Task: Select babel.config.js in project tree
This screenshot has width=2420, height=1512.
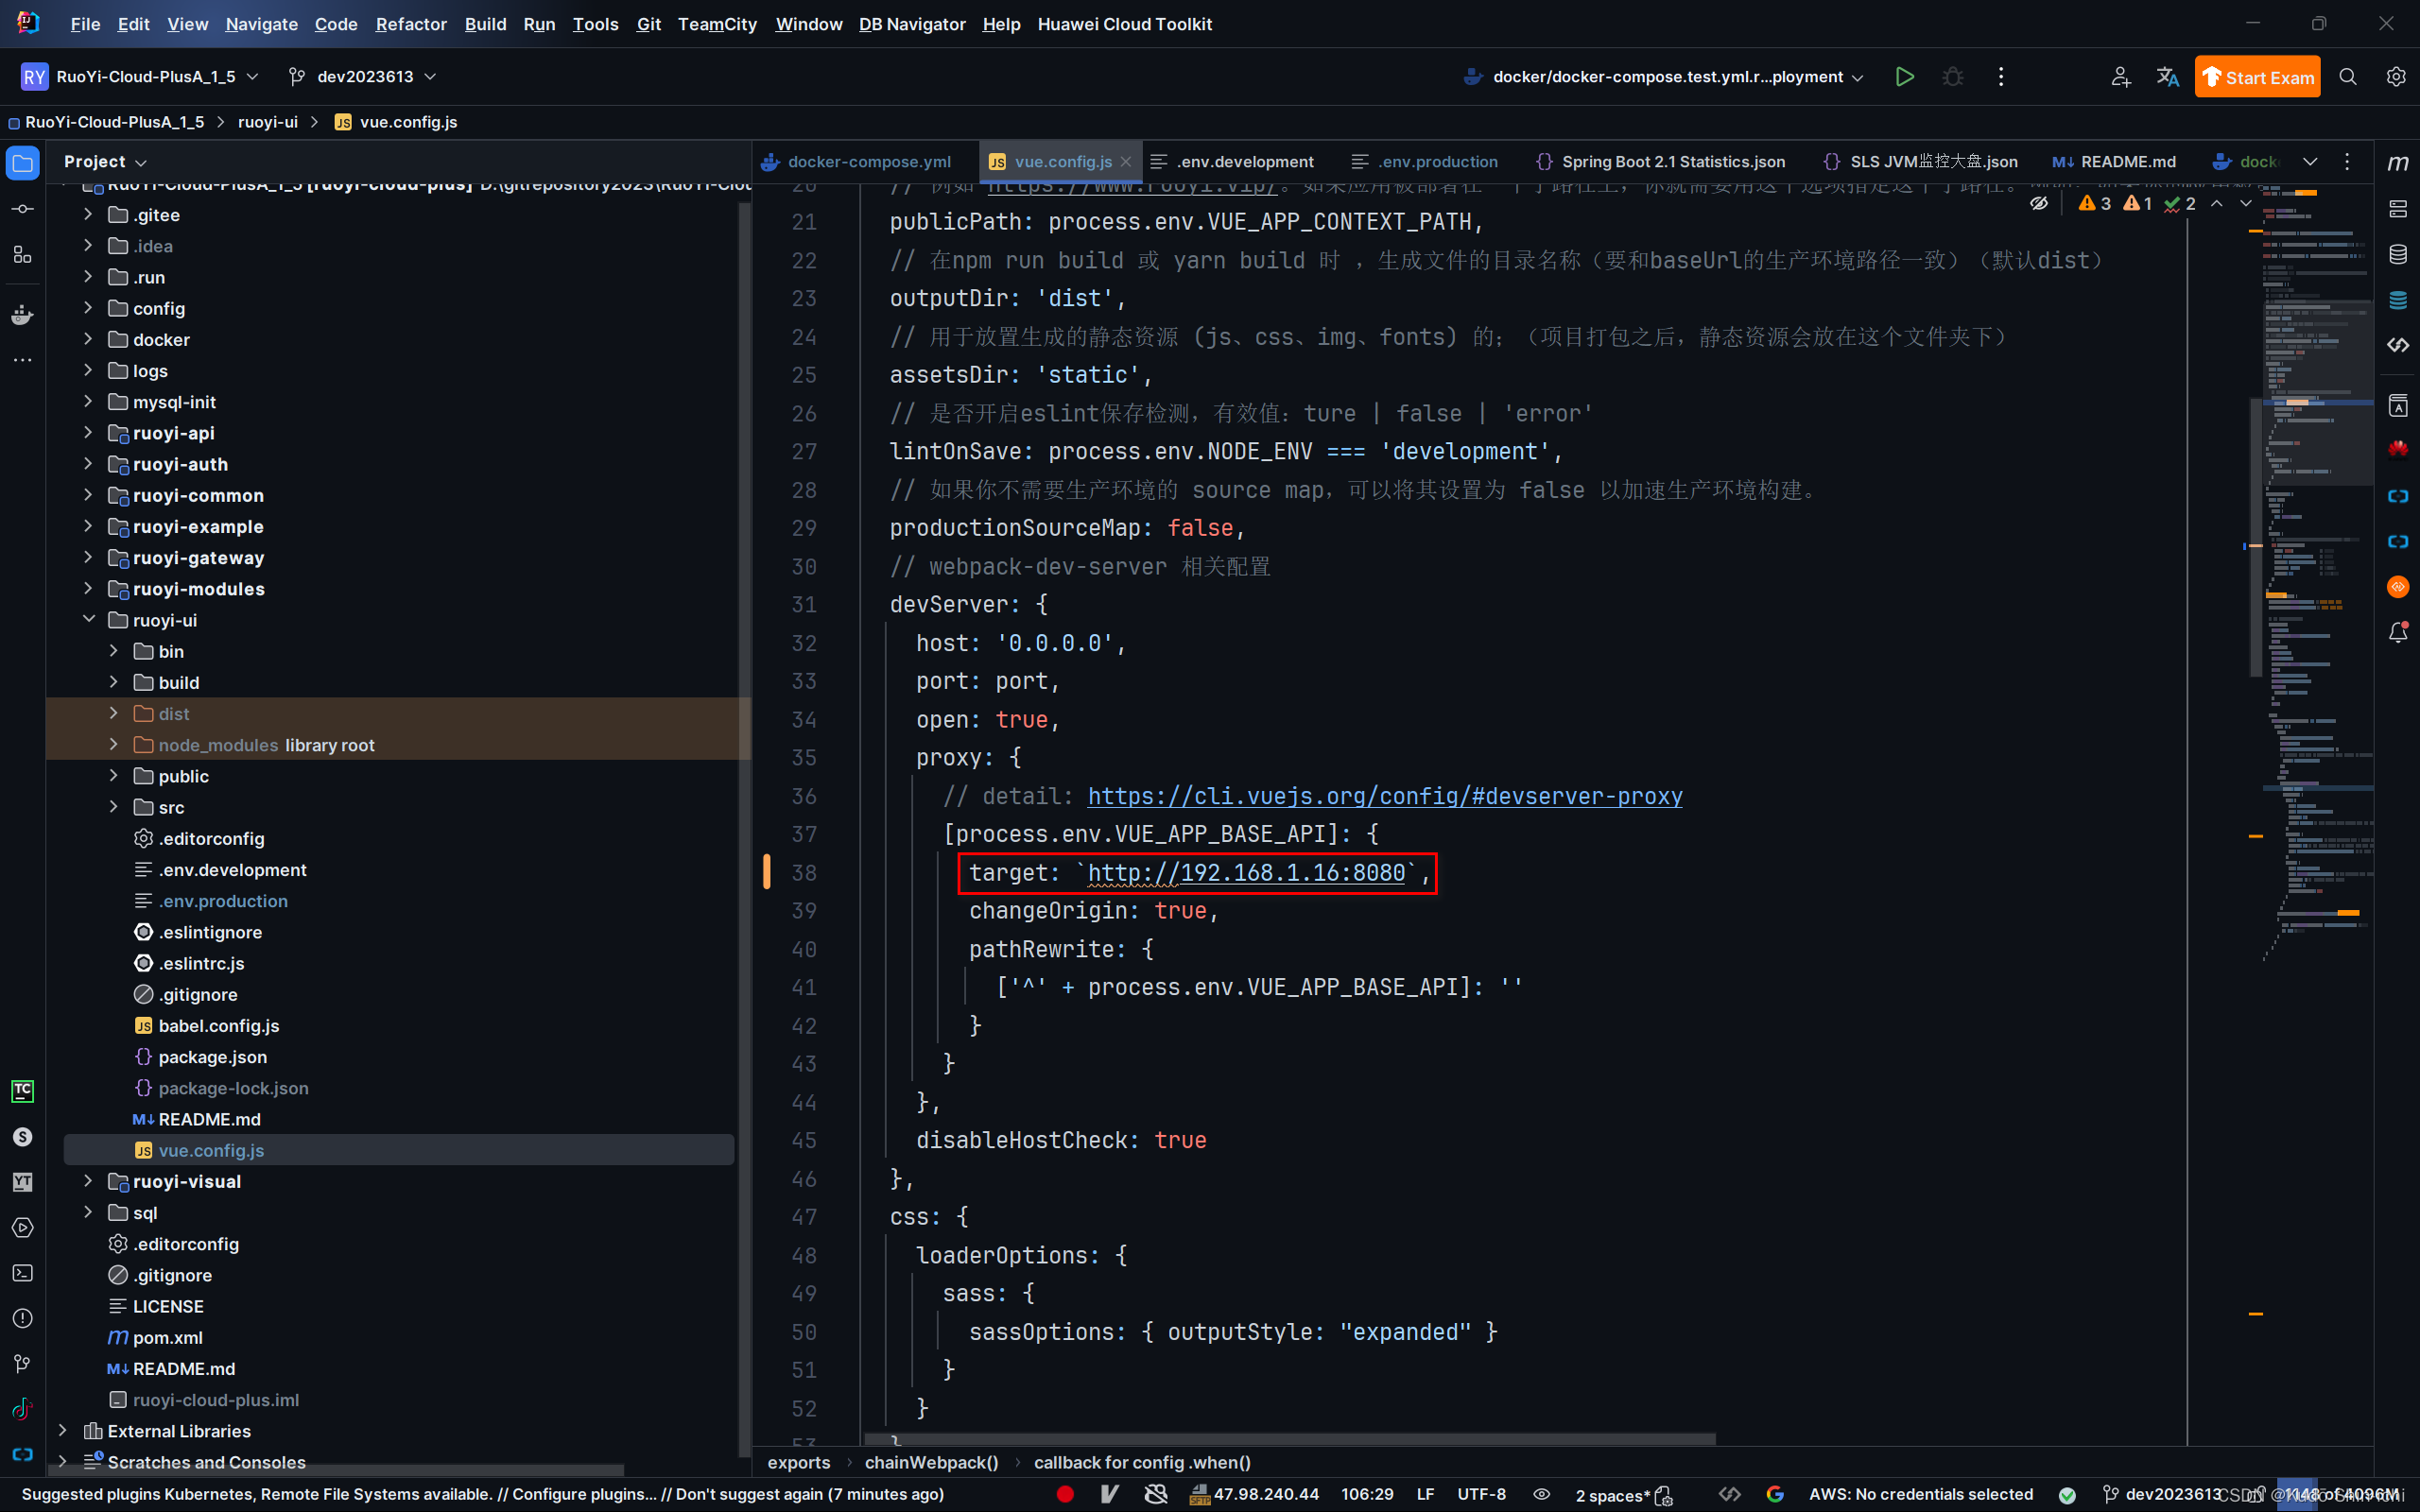Action: pos(218,1026)
